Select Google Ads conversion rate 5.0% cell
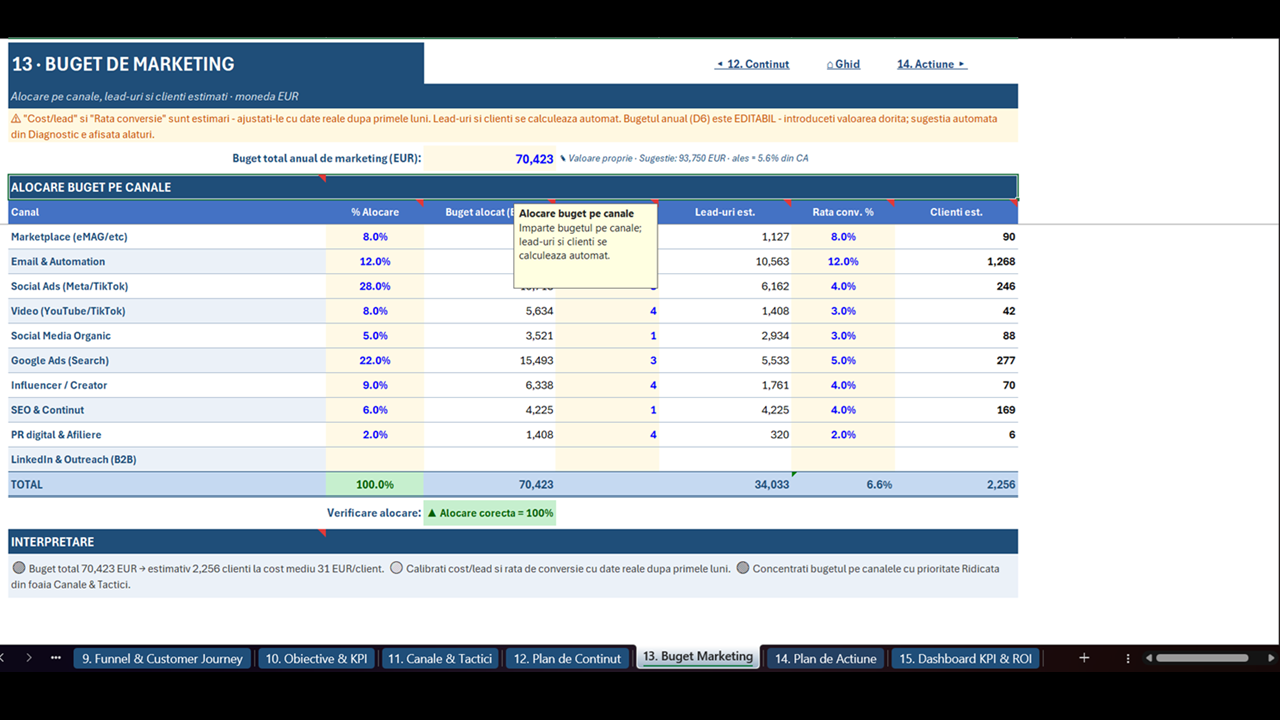 tap(843, 360)
